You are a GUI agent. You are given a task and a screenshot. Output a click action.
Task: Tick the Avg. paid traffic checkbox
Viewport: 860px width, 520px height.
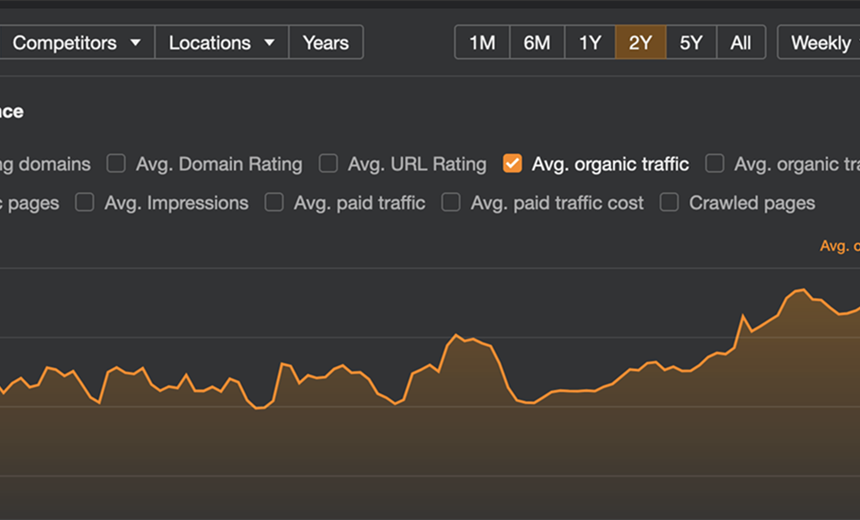[274, 202]
